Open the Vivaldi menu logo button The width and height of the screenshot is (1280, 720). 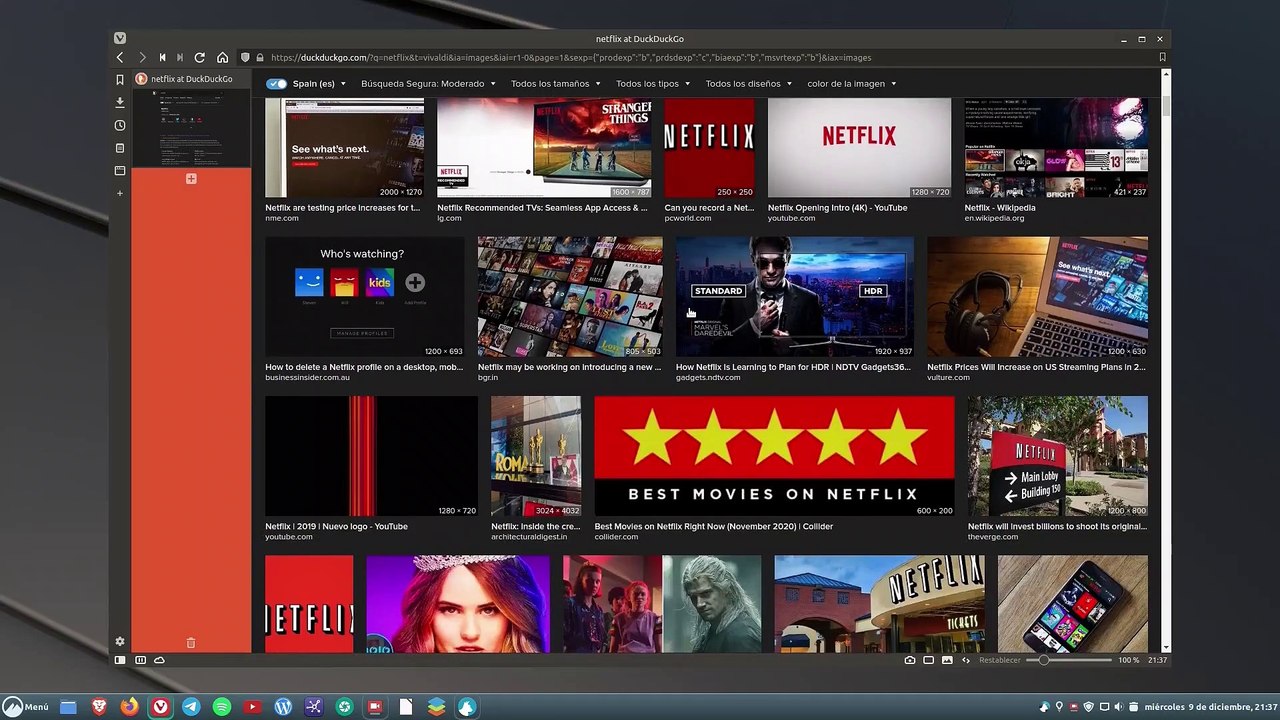click(120, 38)
